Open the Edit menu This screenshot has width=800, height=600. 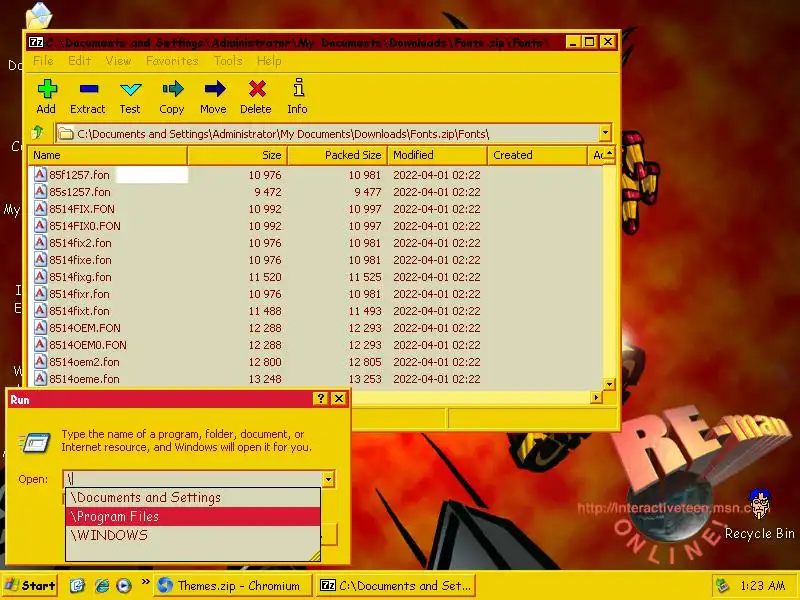80,61
